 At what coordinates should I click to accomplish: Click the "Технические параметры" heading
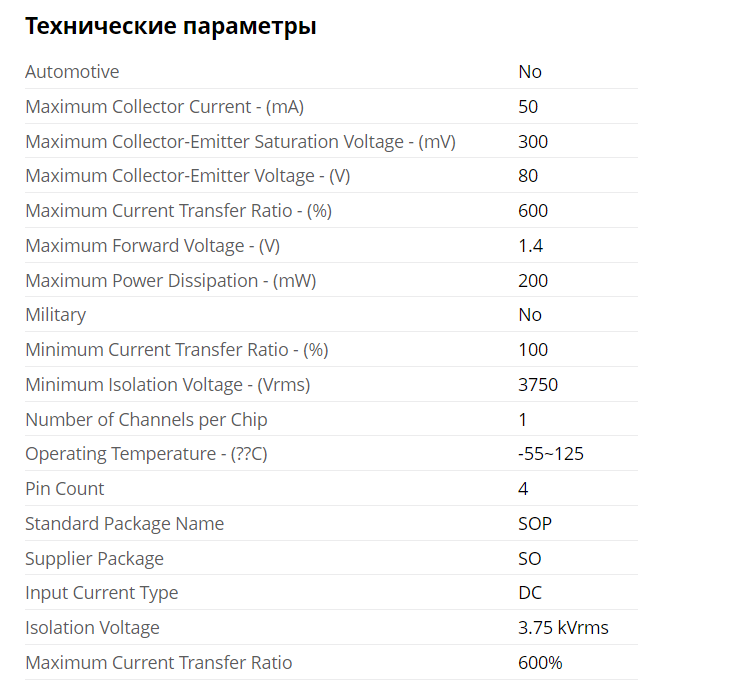click(x=171, y=27)
